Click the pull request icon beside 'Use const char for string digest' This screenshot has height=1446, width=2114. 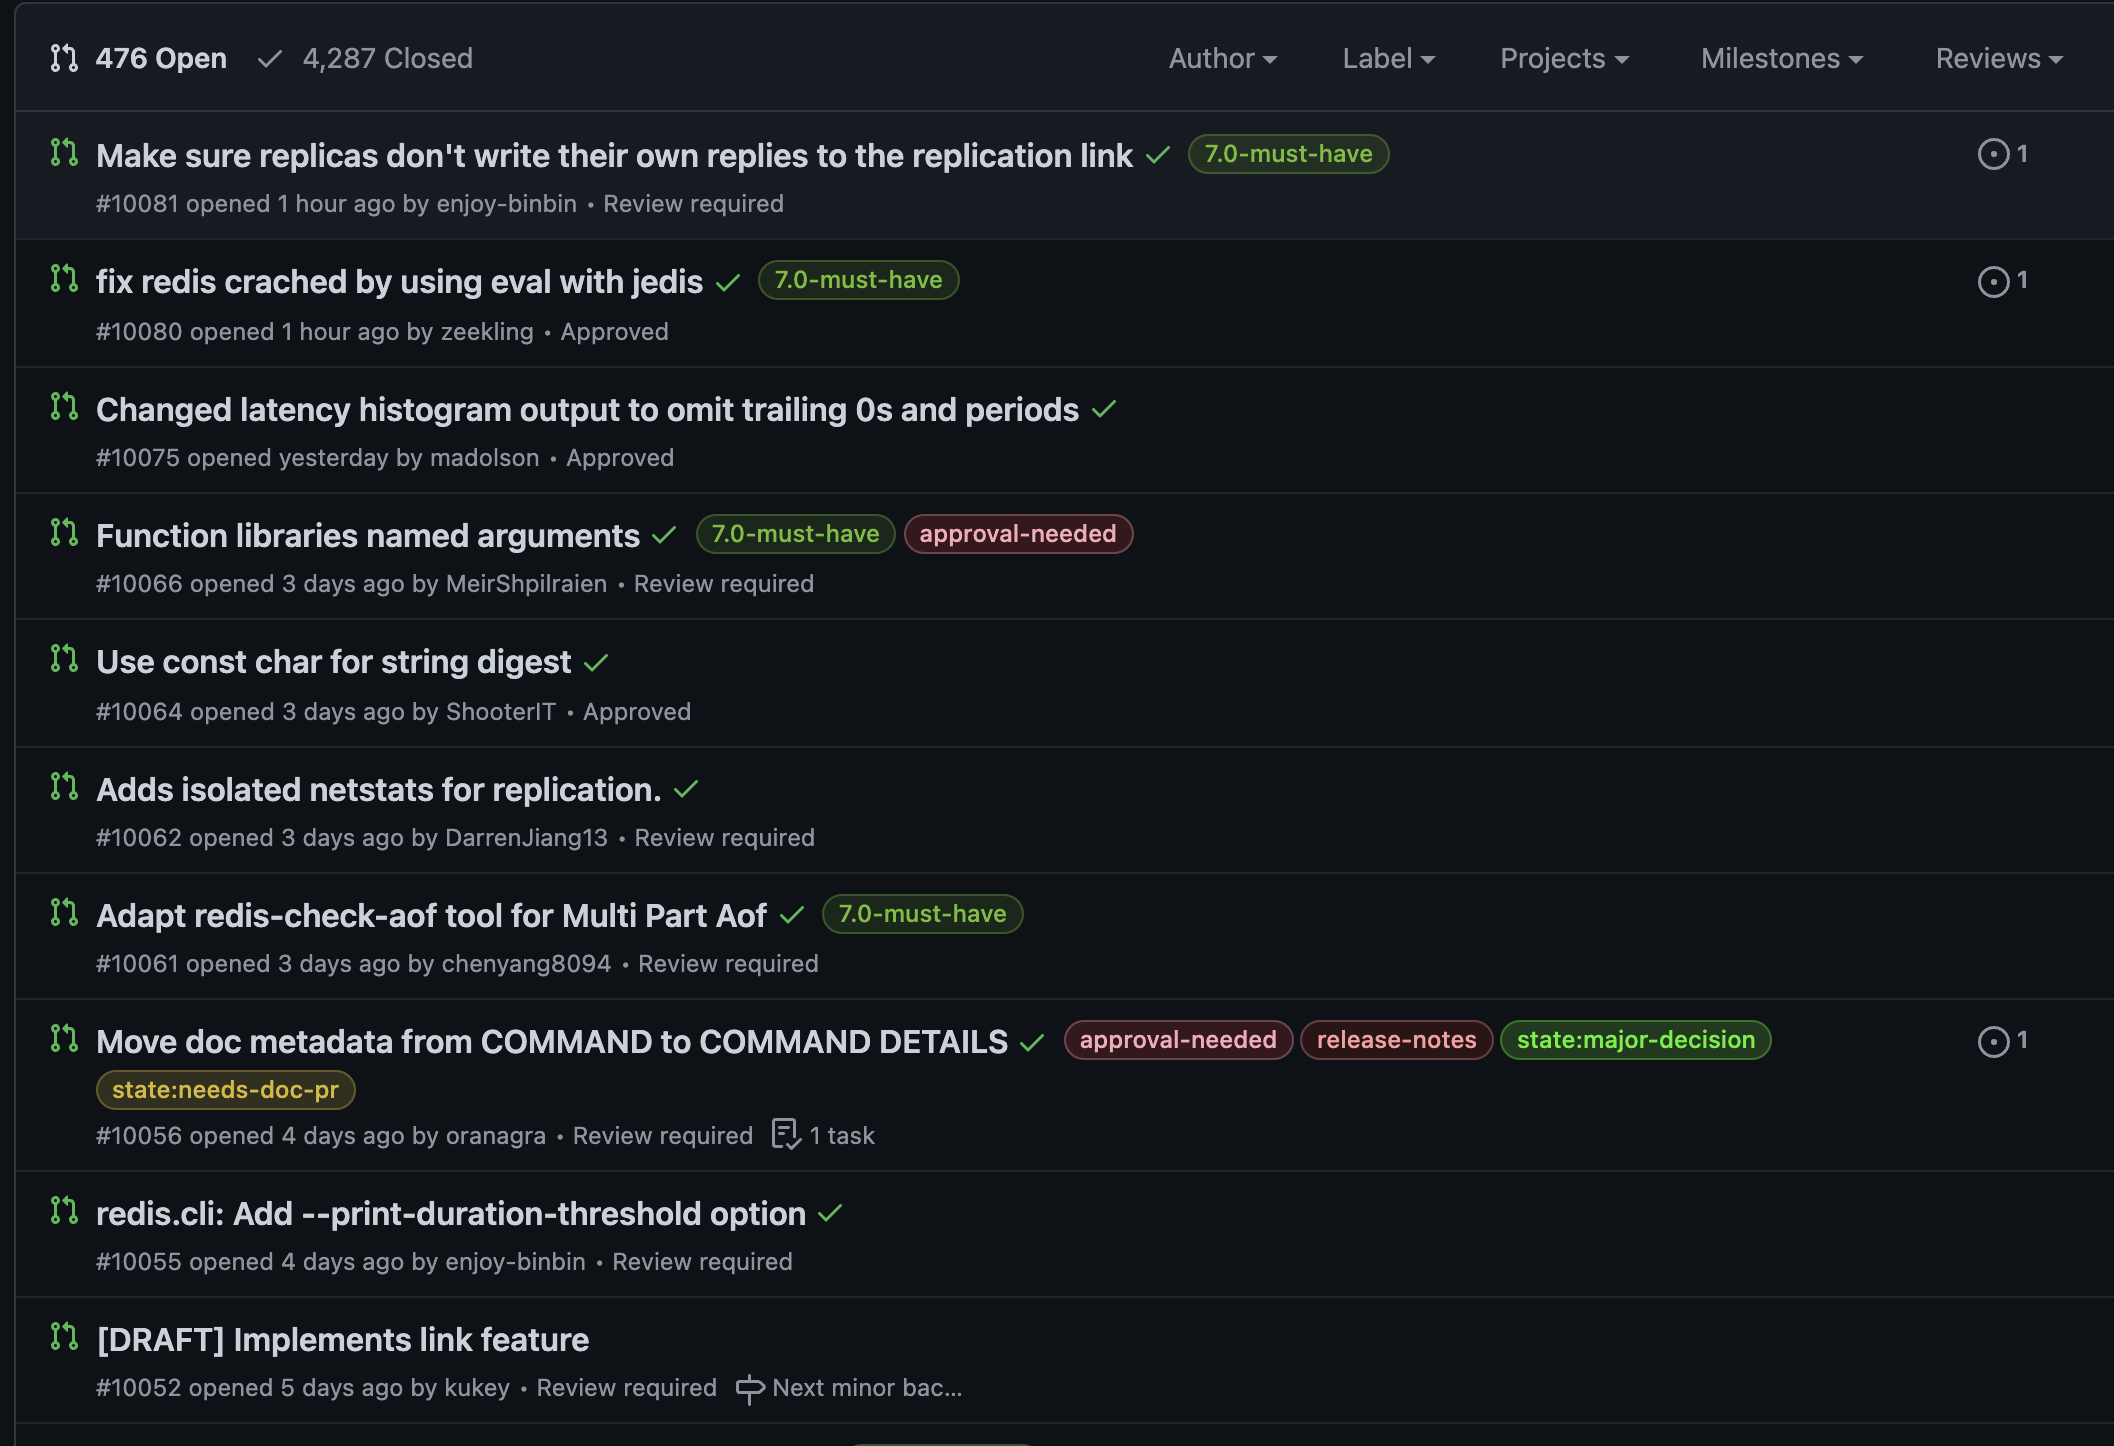point(64,659)
